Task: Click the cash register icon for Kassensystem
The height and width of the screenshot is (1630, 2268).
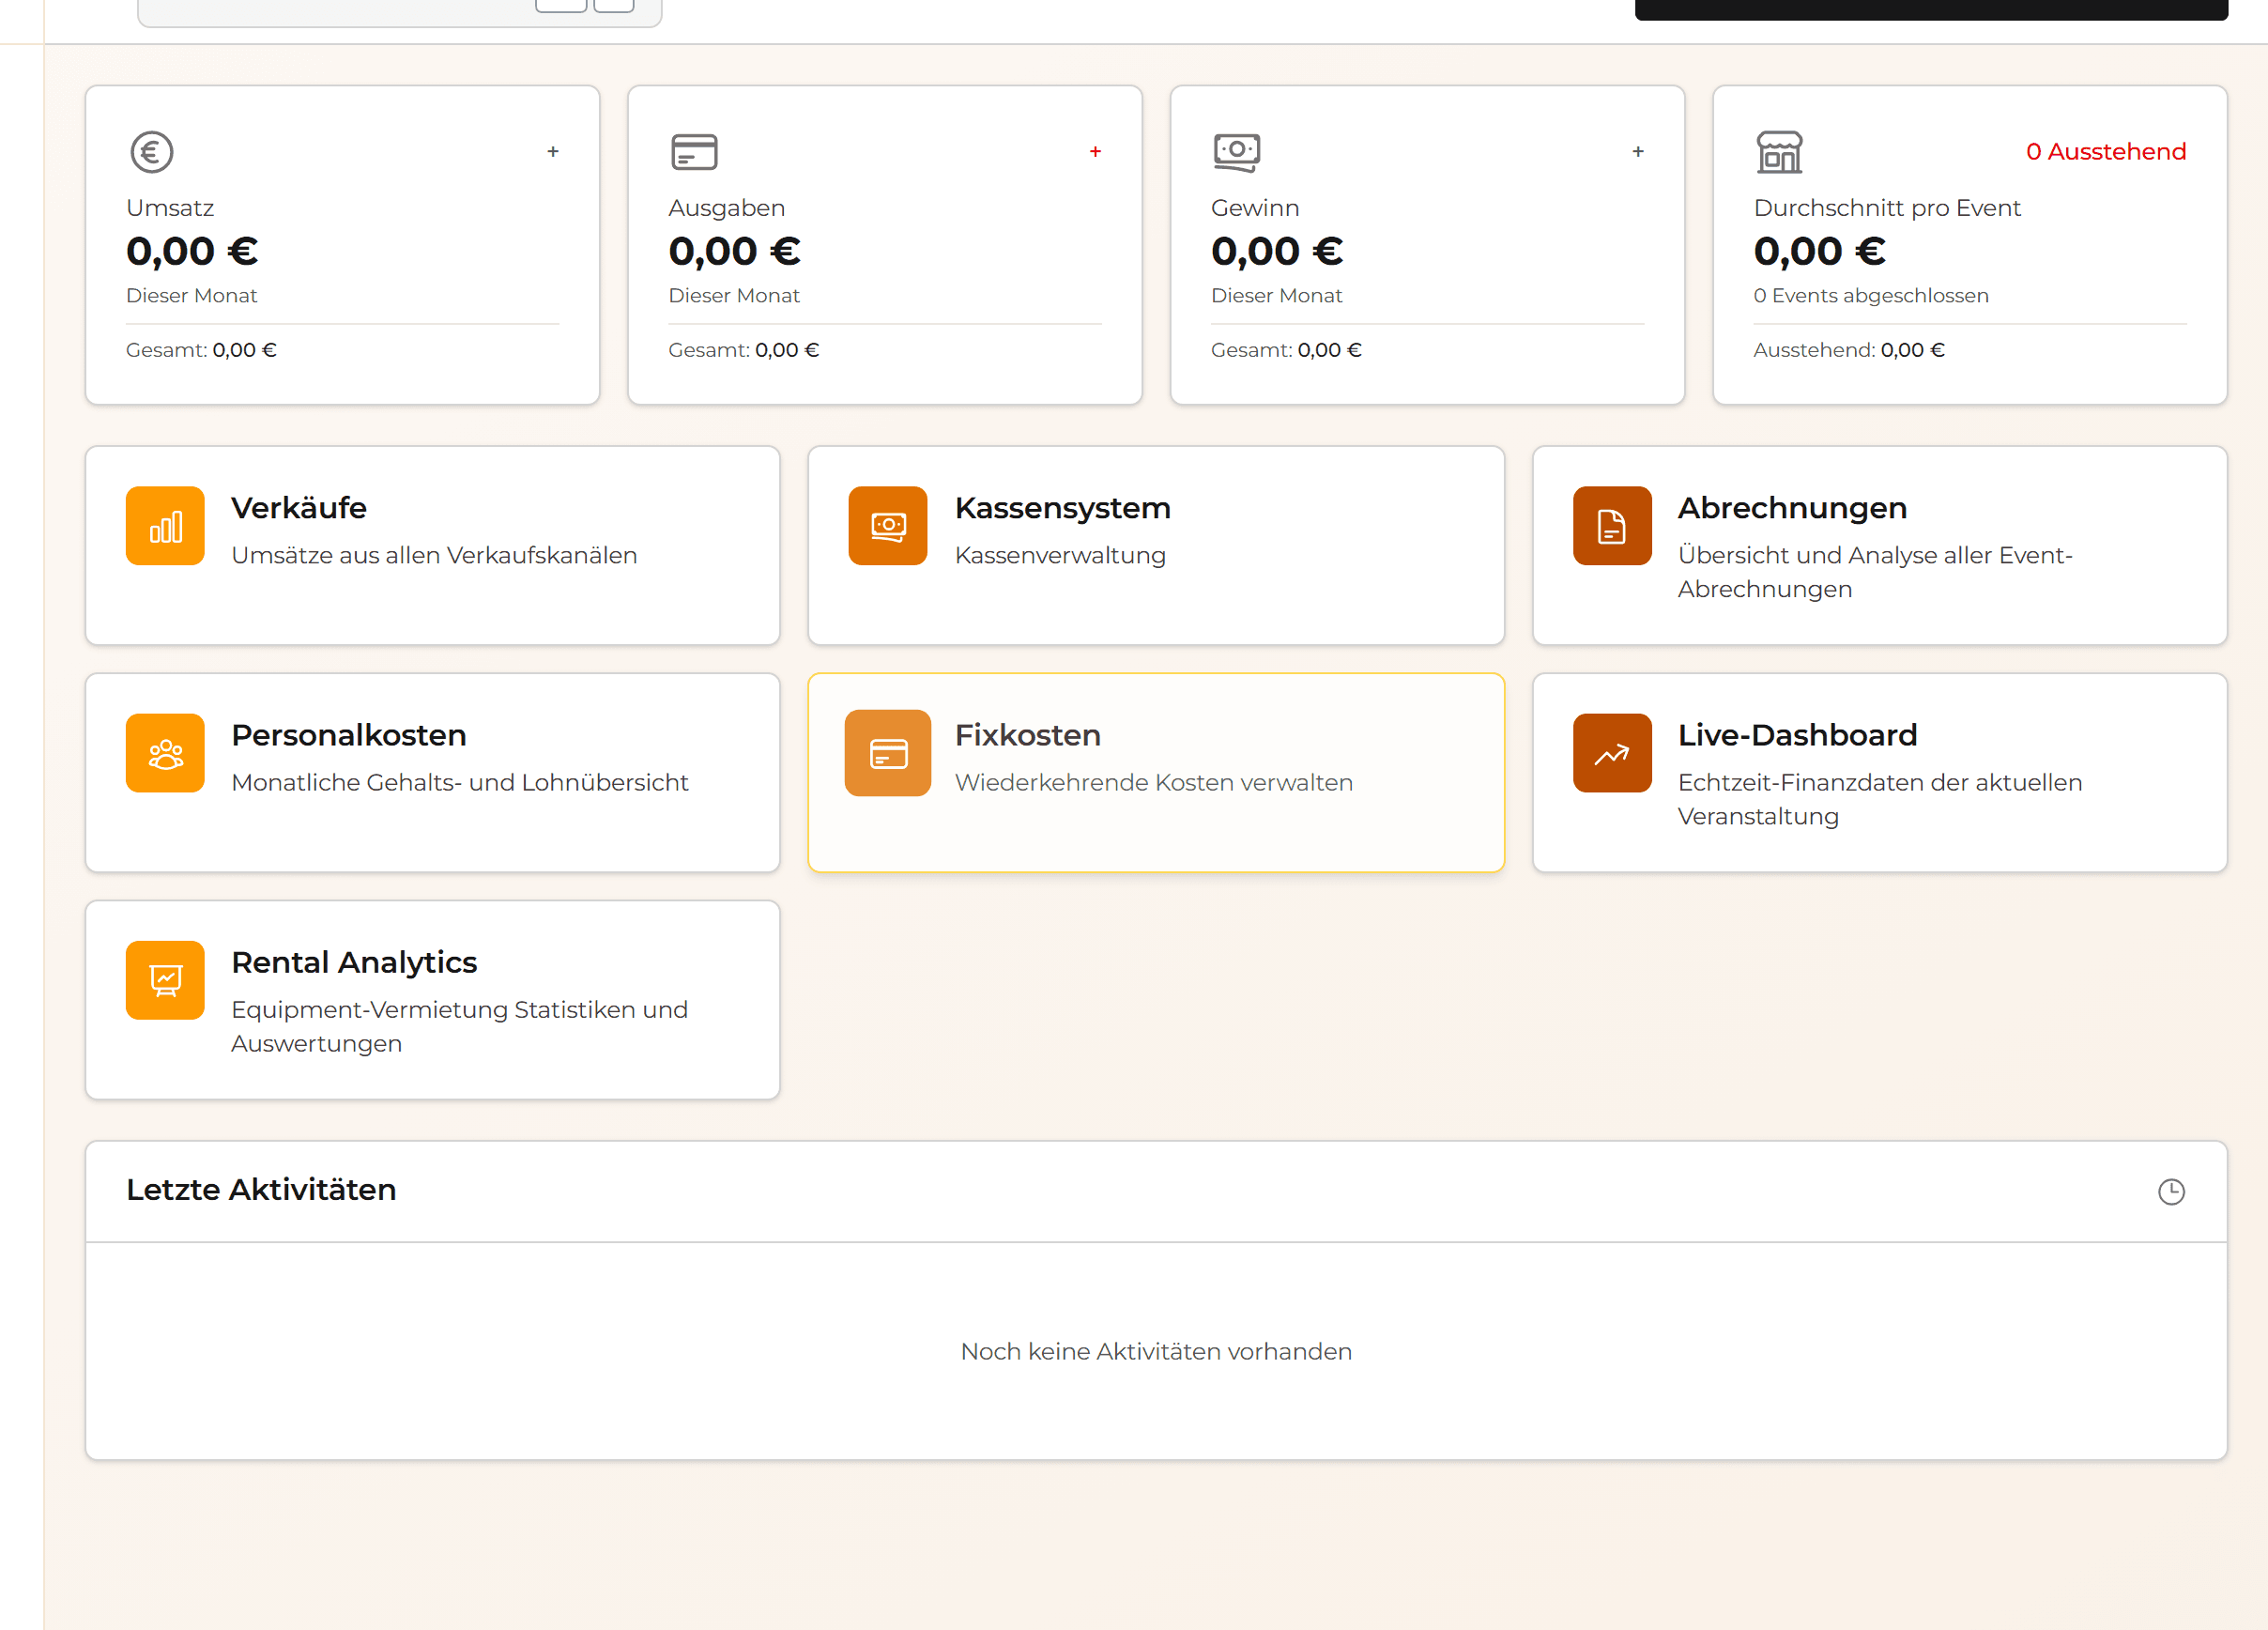Action: 887,526
